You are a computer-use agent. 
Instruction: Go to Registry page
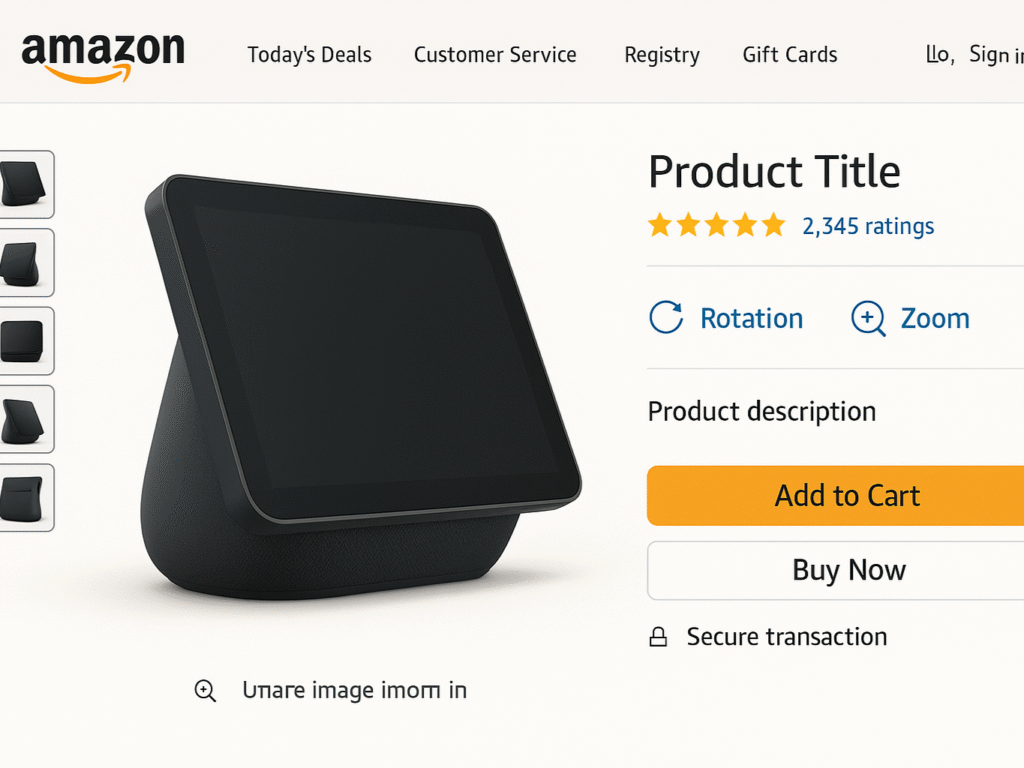point(662,55)
